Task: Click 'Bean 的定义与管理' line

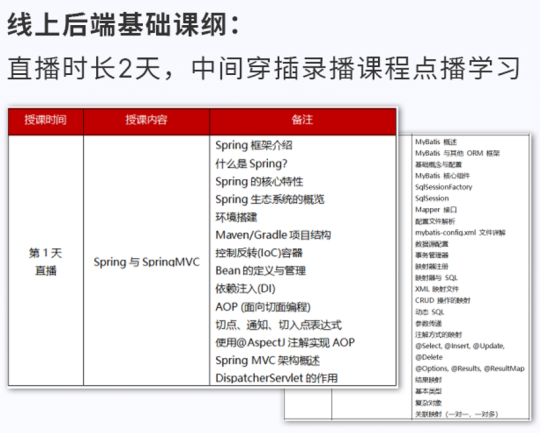Action: 260,271
